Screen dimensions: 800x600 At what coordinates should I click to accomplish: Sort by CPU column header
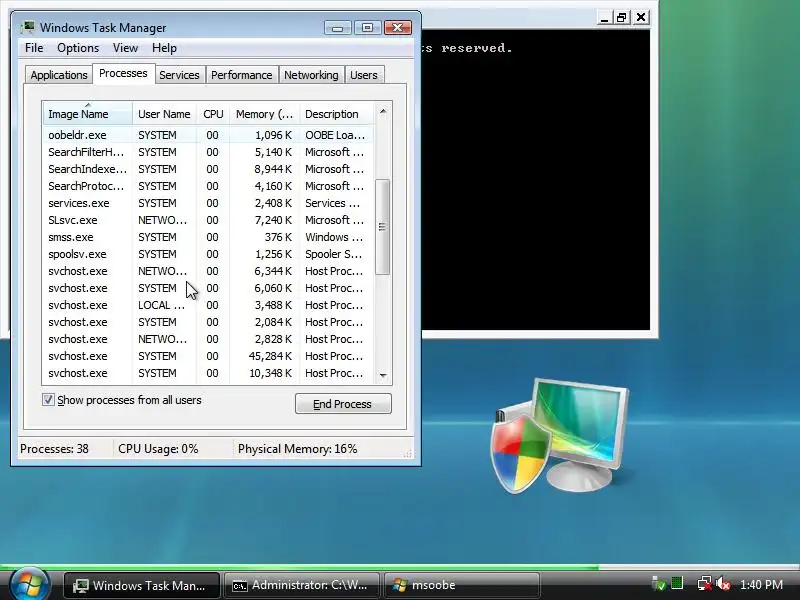(x=213, y=114)
